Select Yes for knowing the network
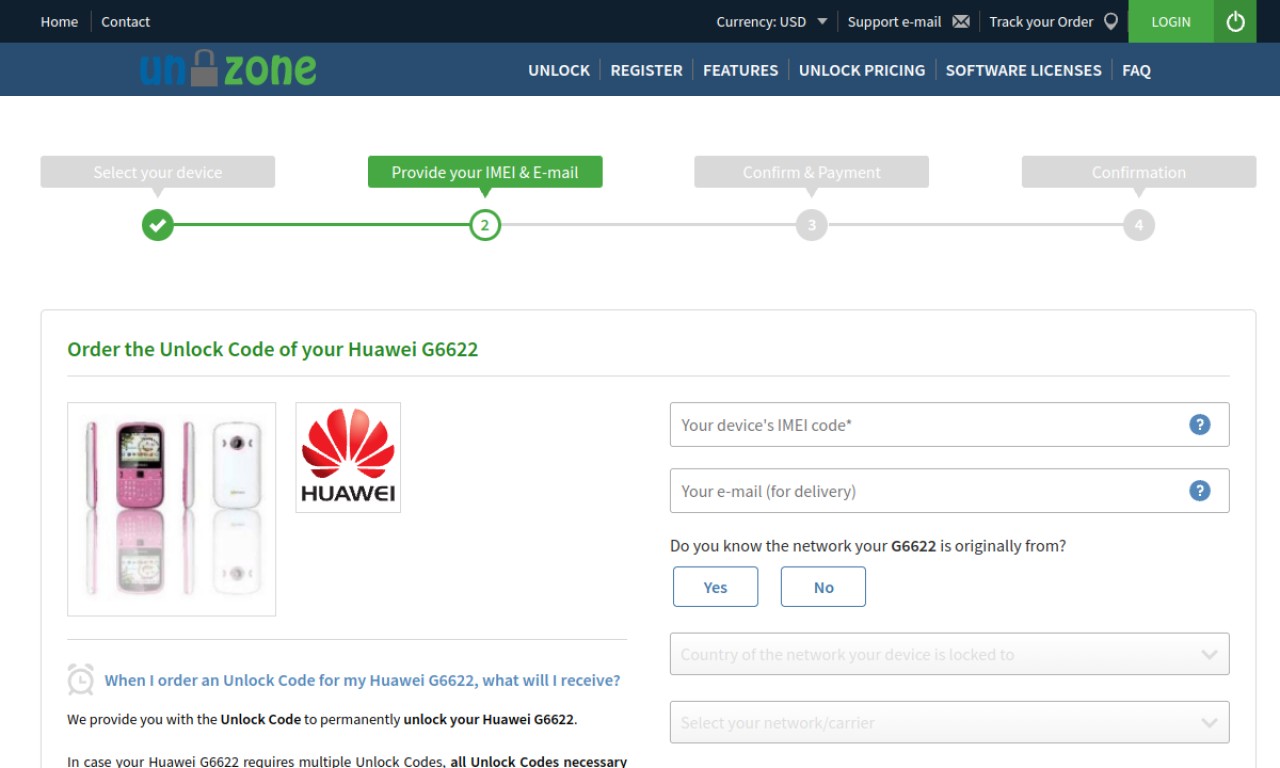 point(715,587)
